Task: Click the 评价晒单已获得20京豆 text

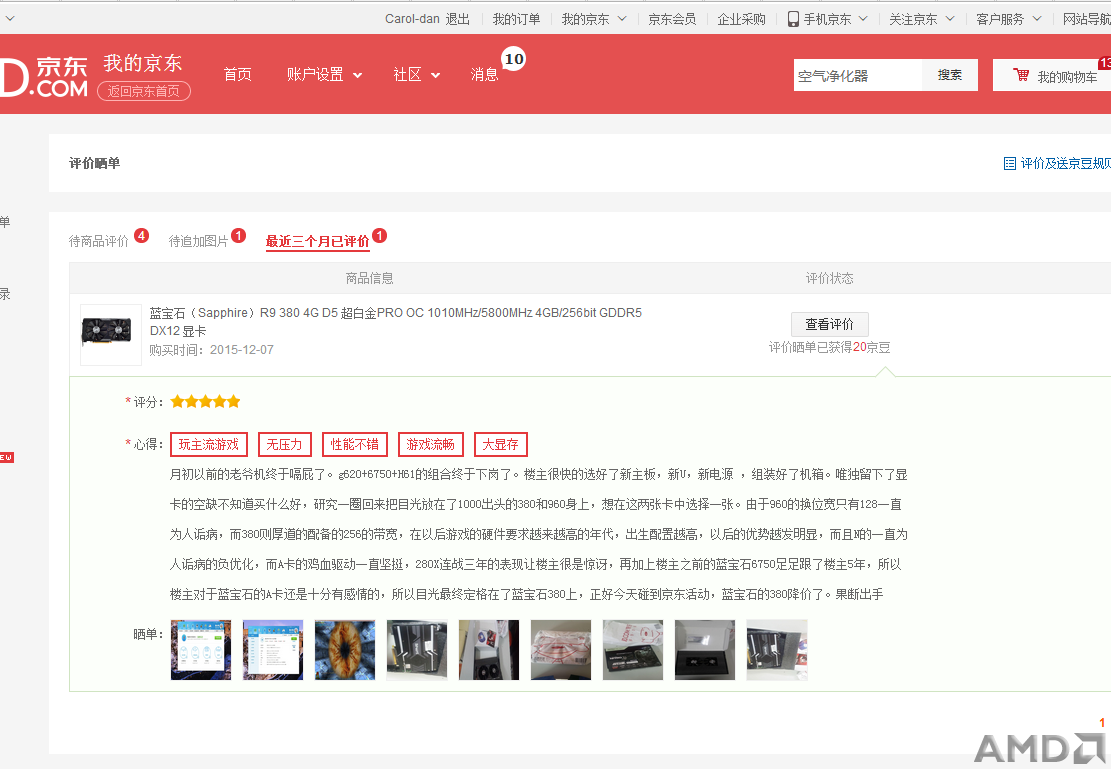Action: [830, 347]
